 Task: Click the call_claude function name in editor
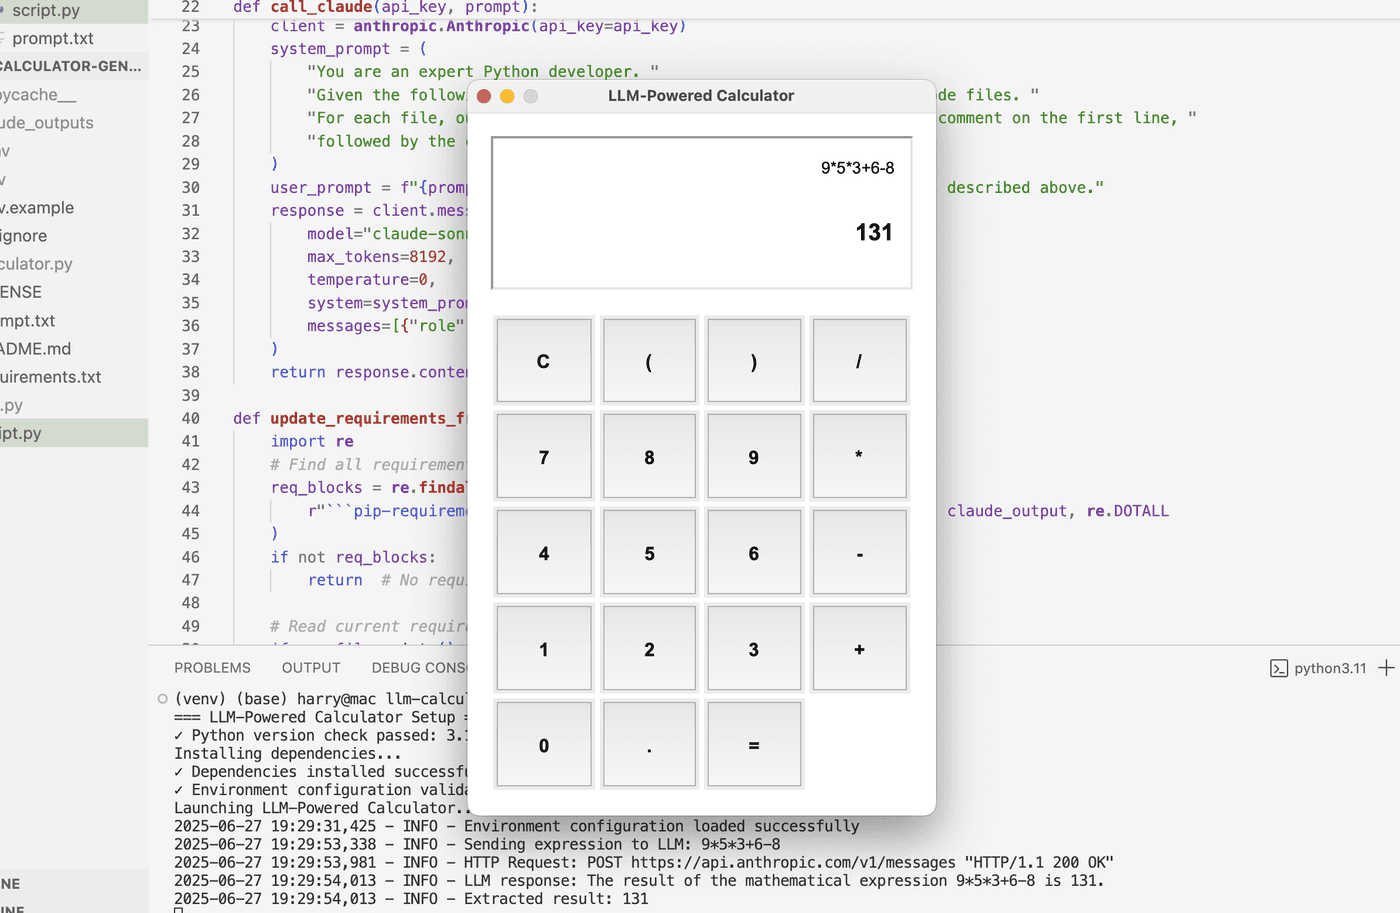321,7
